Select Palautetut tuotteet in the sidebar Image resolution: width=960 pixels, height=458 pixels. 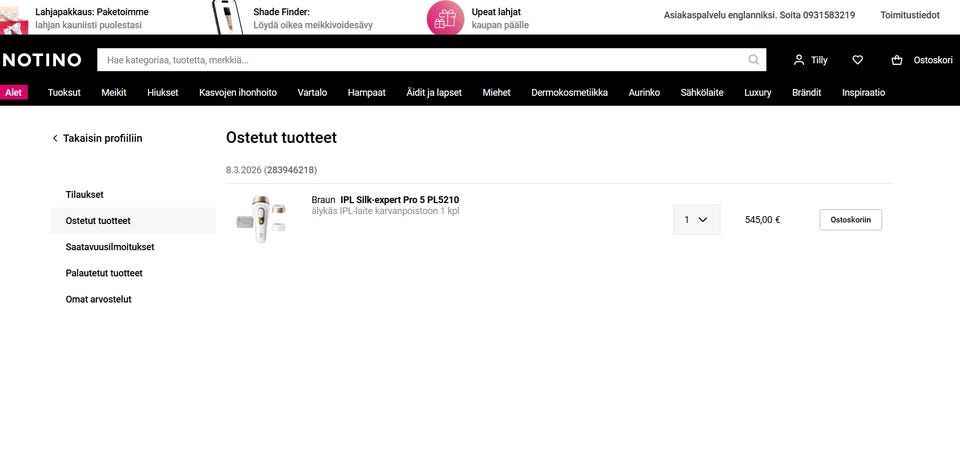pyautogui.click(x=104, y=273)
